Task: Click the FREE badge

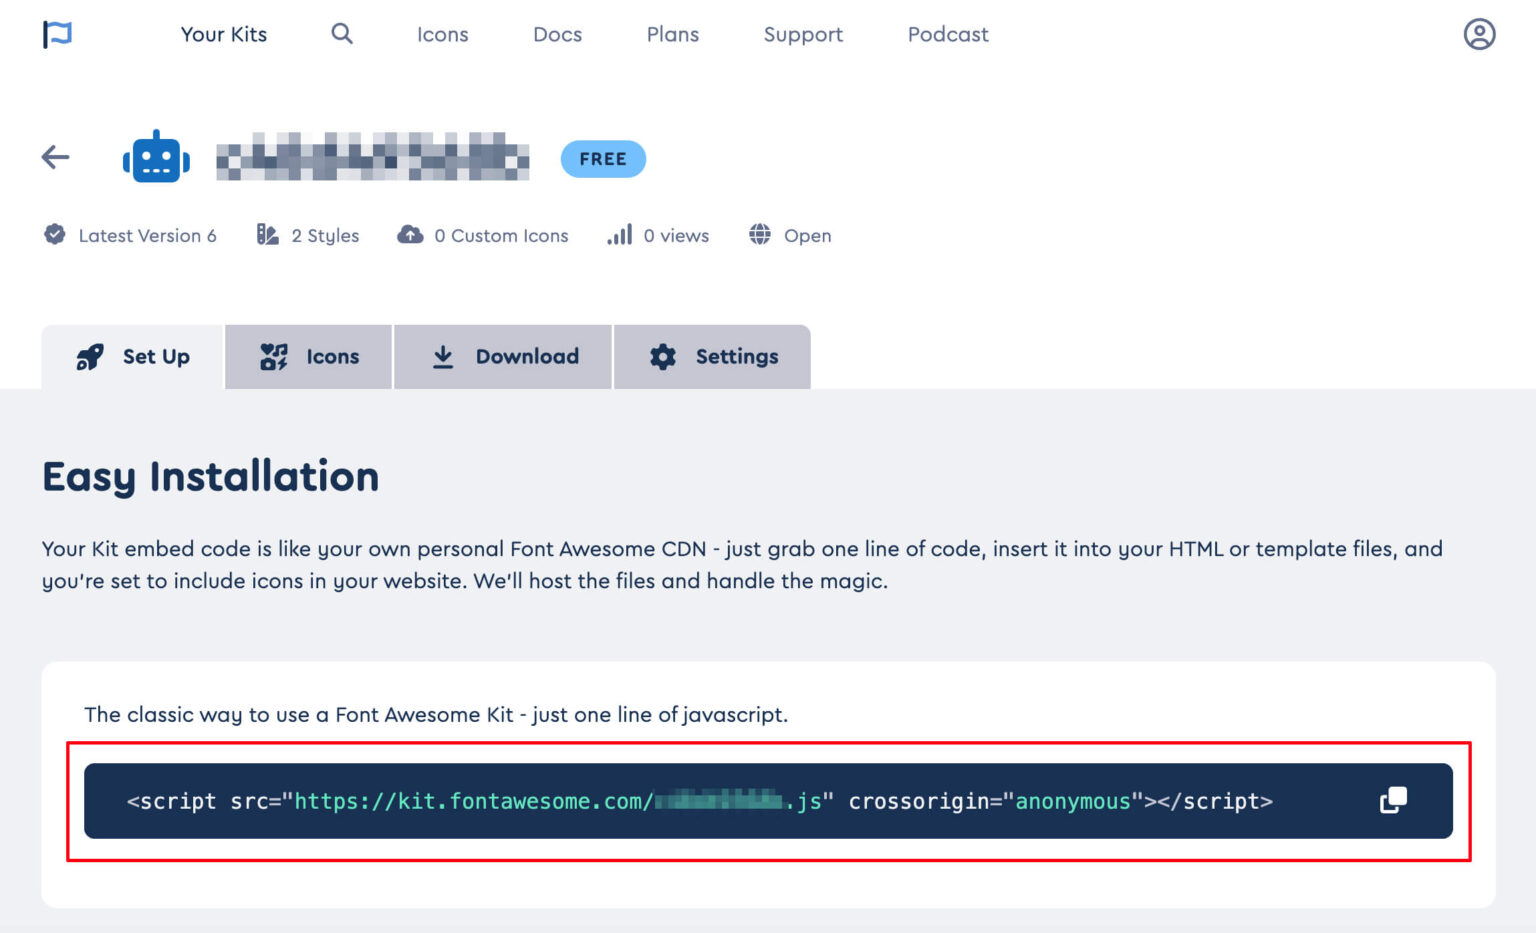Action: click(x=603, y=158)
